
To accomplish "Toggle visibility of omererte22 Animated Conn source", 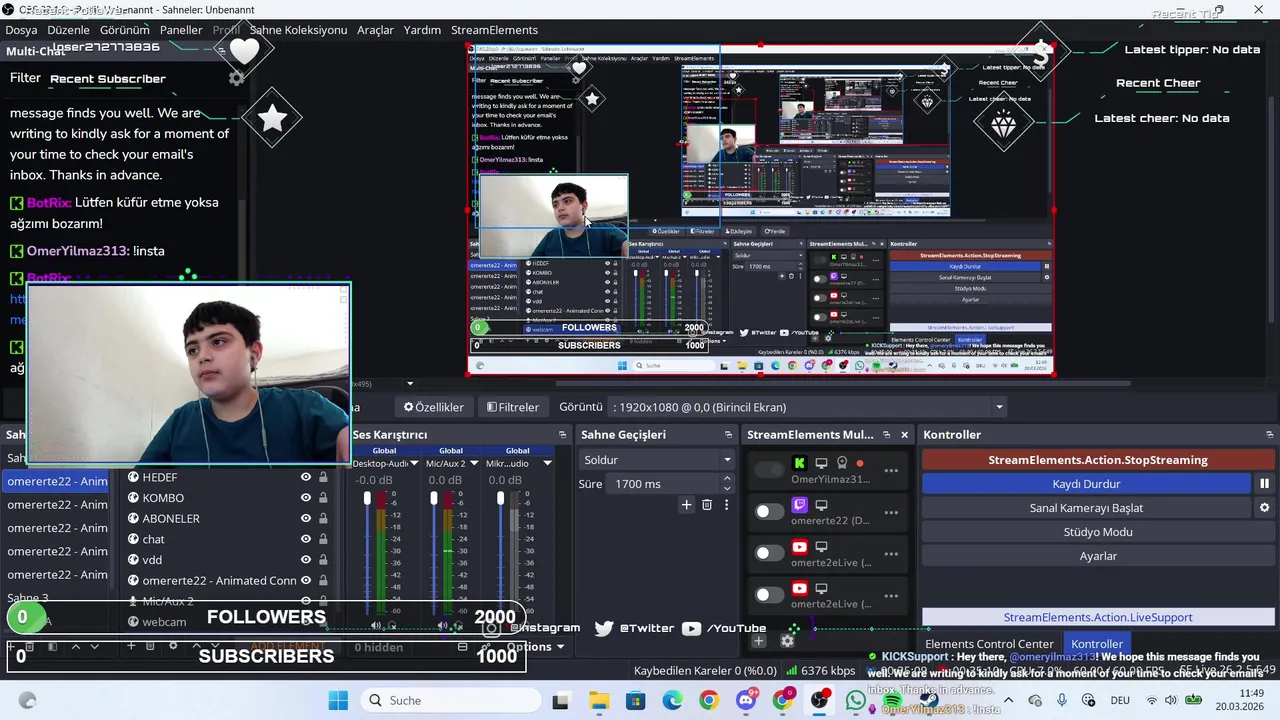I will 306,580.
